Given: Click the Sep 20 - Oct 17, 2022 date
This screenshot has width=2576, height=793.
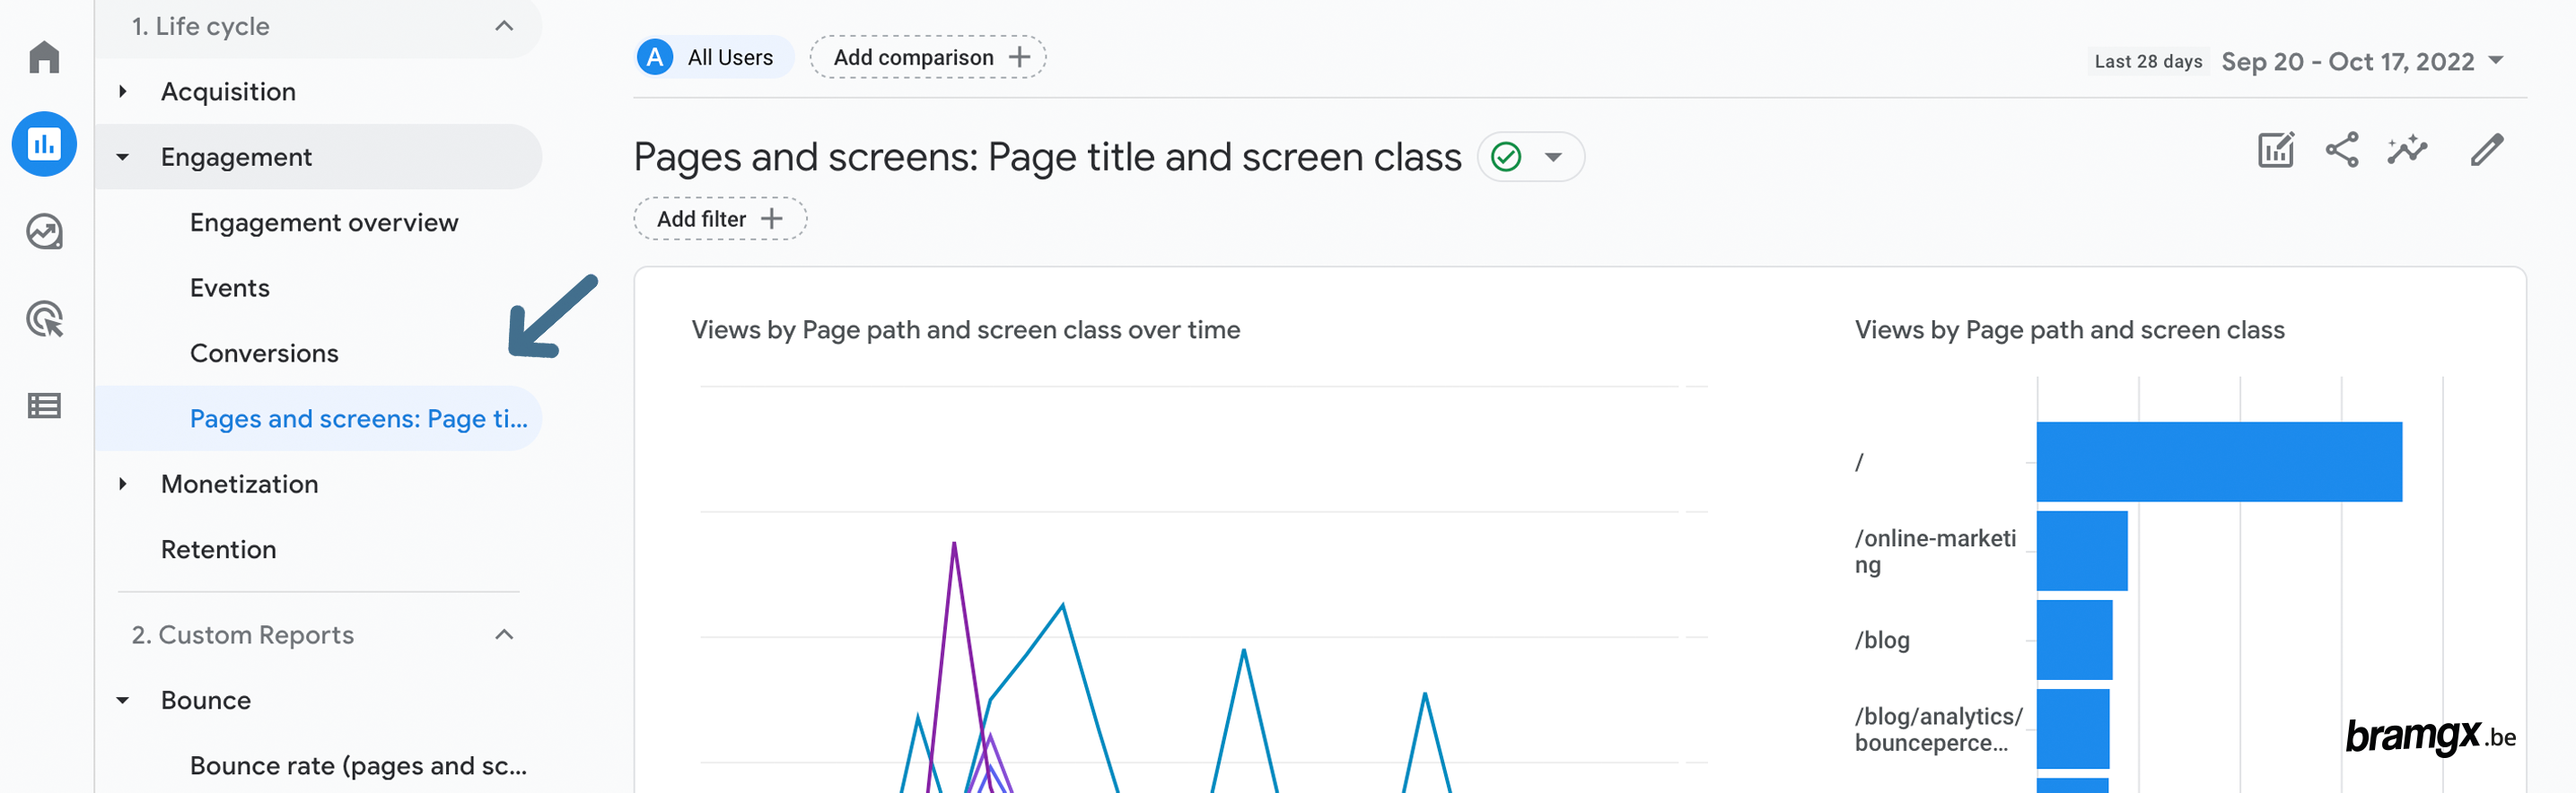Looking at the screenshot, I should [2347, 62].
